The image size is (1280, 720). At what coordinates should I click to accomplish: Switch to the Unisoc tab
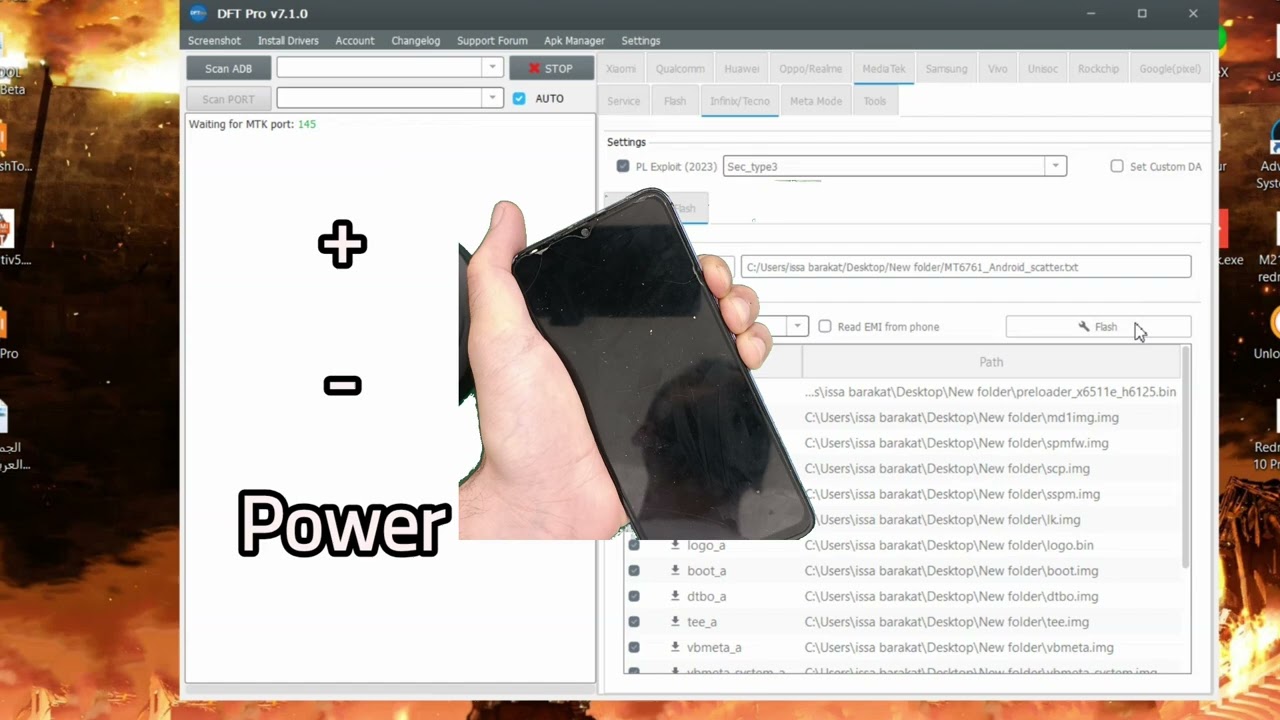pyautogui.click(x=1043, y=69)
